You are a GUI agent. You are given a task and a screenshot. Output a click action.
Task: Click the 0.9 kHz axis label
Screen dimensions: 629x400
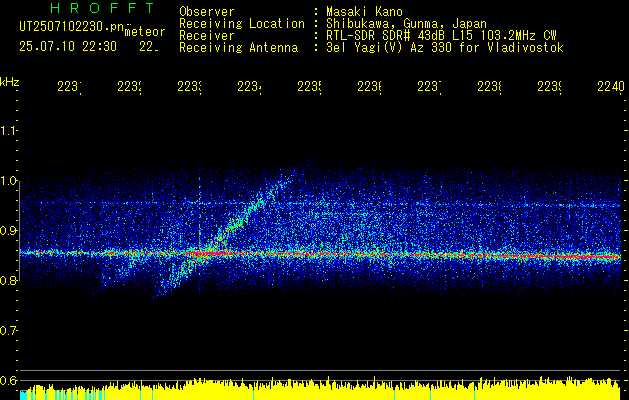tap(8, 231)
